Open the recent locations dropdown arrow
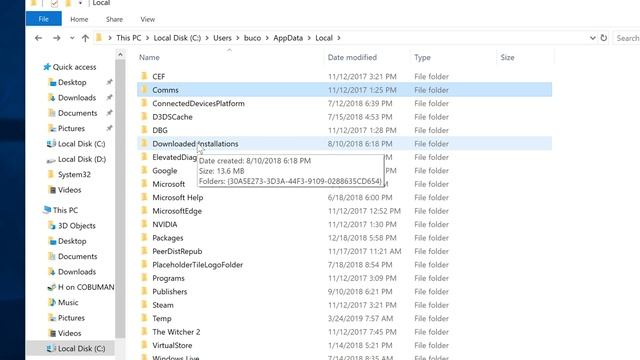The height and width of the screenshot is (360, 640). [72, 38]
